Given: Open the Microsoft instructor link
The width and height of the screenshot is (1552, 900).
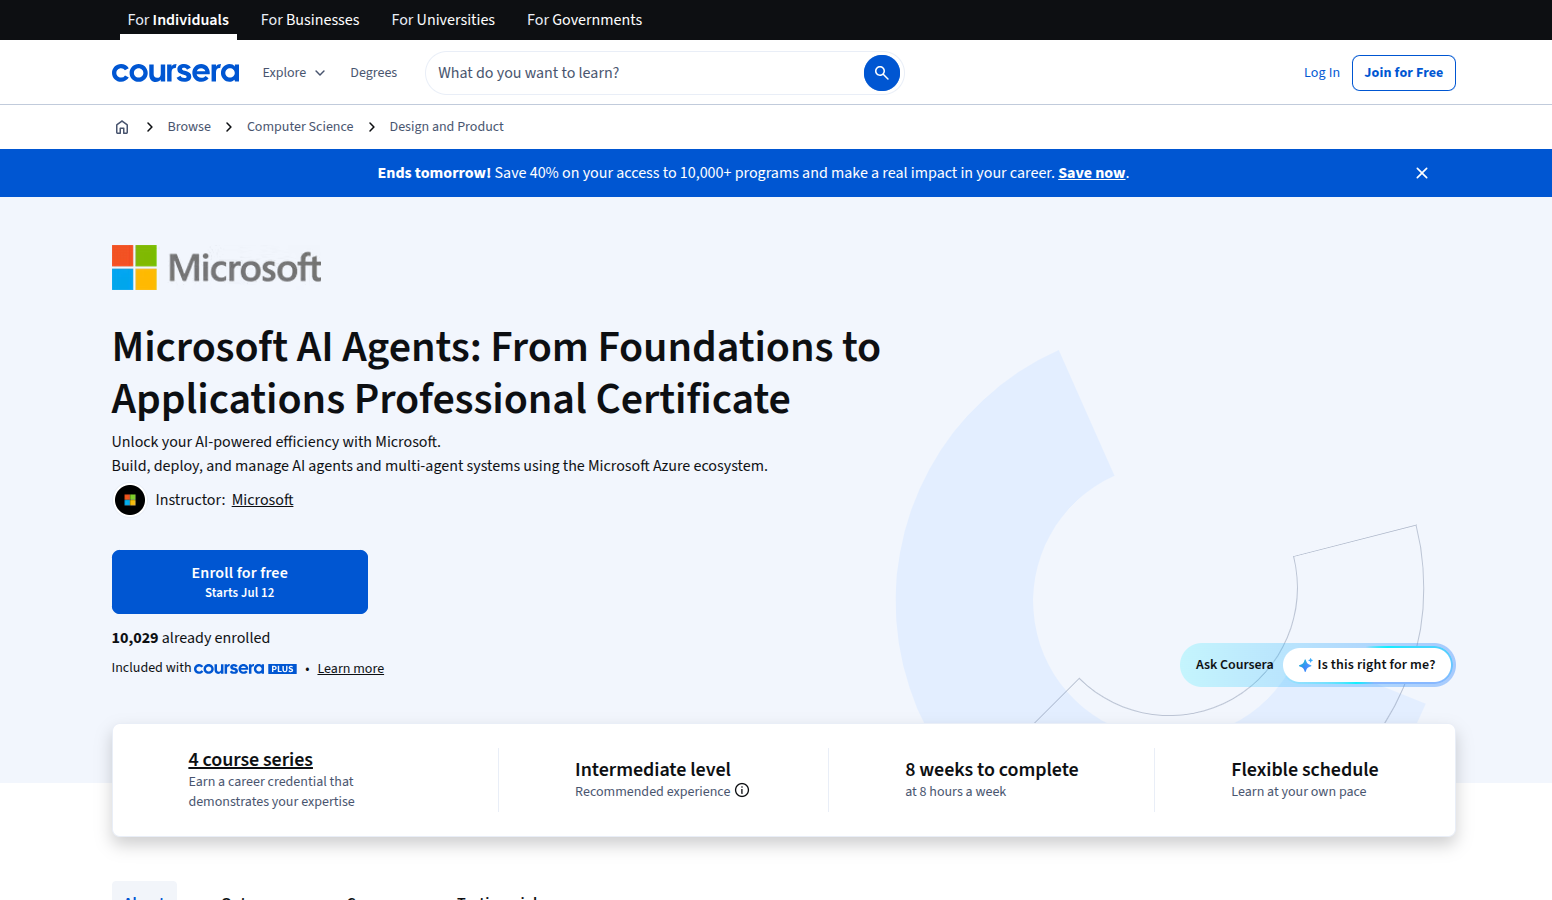Looking at the screenshot, I should coord(263,500).
